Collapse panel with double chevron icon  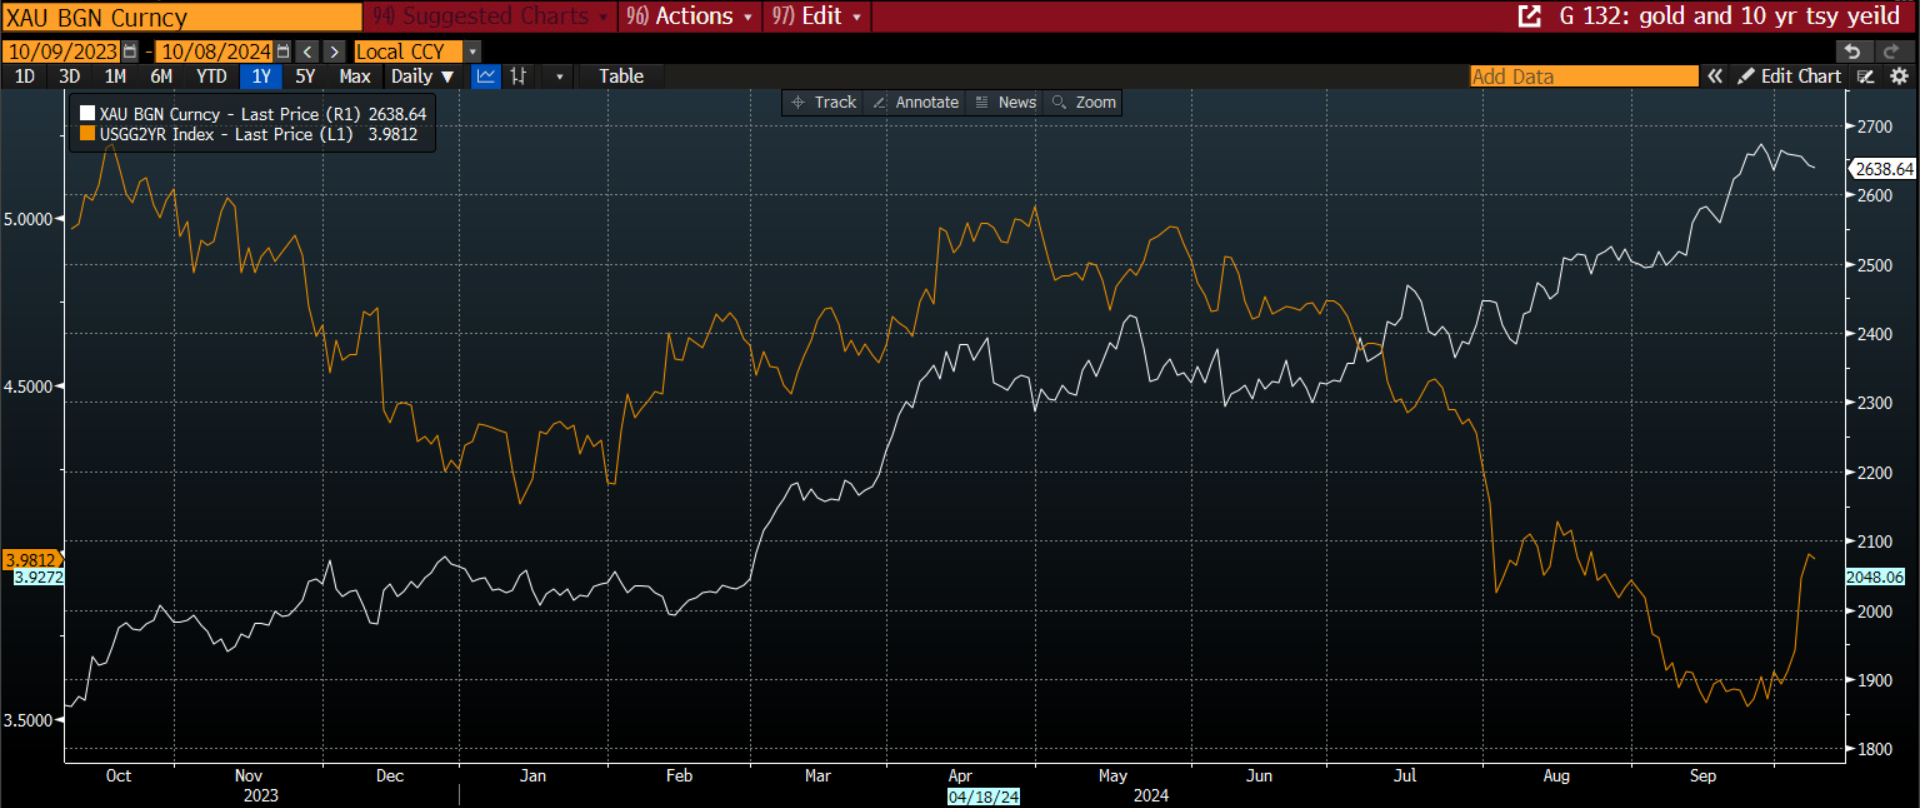tap(1715, 76)
